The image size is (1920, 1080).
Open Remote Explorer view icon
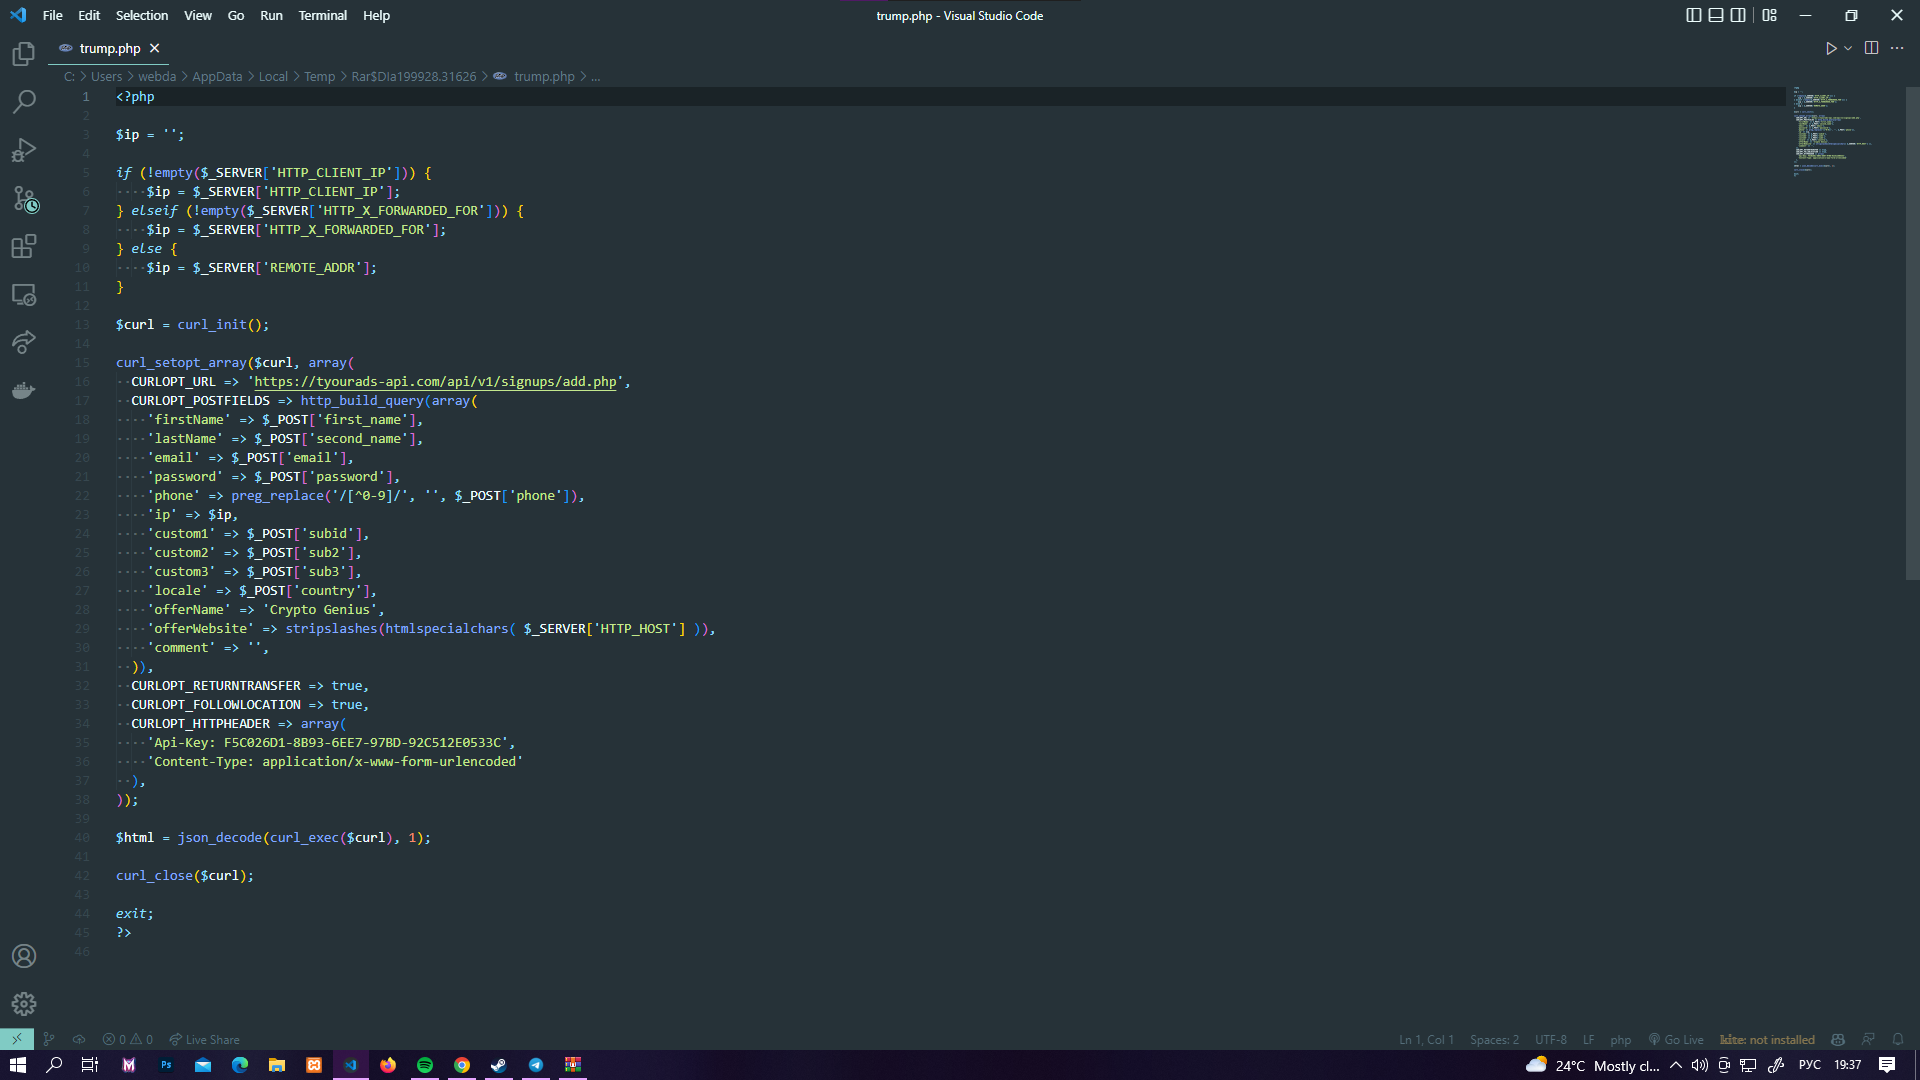[x=24, y=295]
